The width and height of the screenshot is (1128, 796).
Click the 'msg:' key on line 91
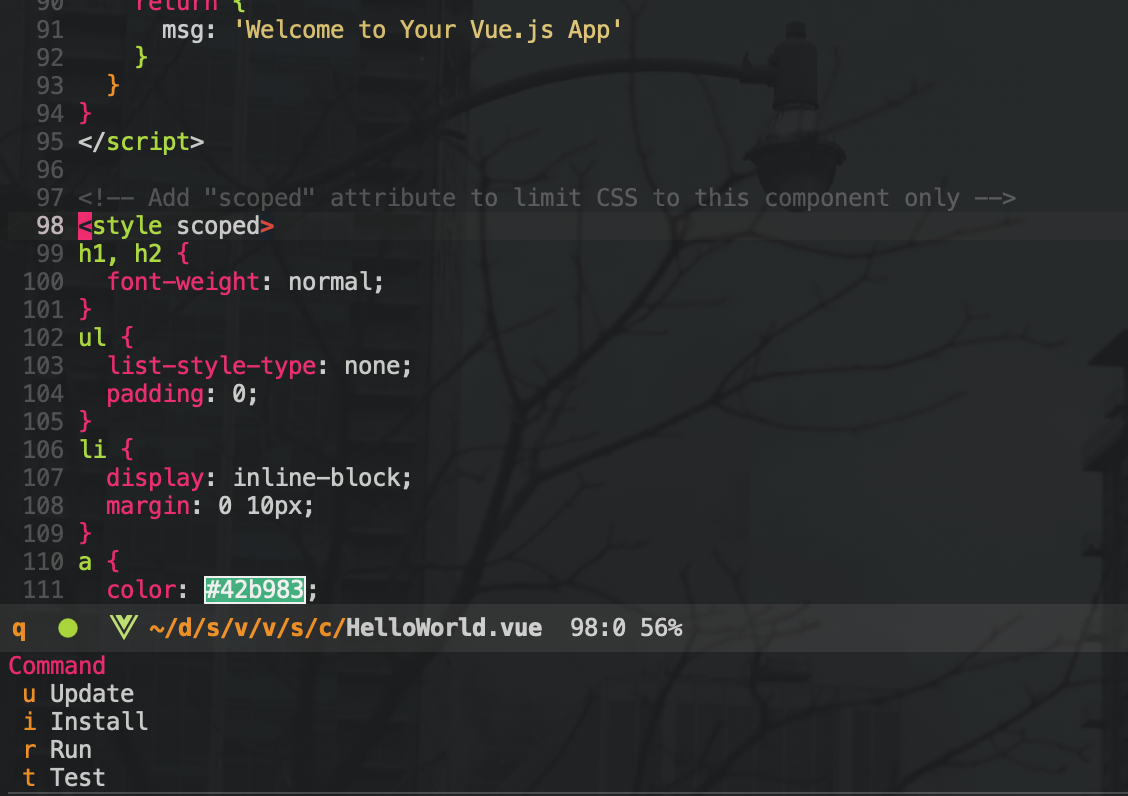(x=188, y=30)
